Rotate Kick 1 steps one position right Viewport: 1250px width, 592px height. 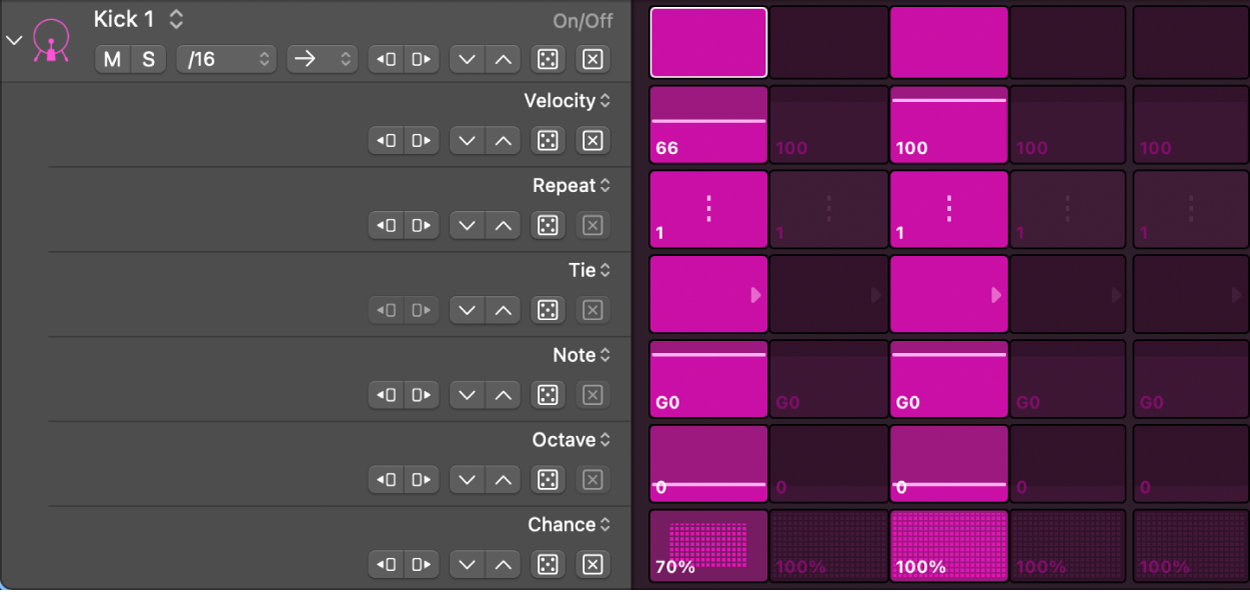(421, 59)
